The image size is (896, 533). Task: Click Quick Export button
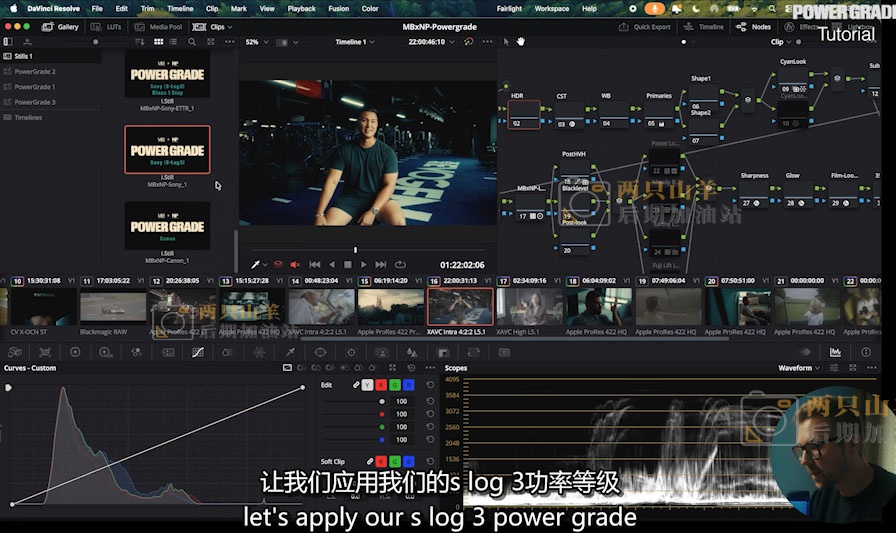tap(645, 27)
